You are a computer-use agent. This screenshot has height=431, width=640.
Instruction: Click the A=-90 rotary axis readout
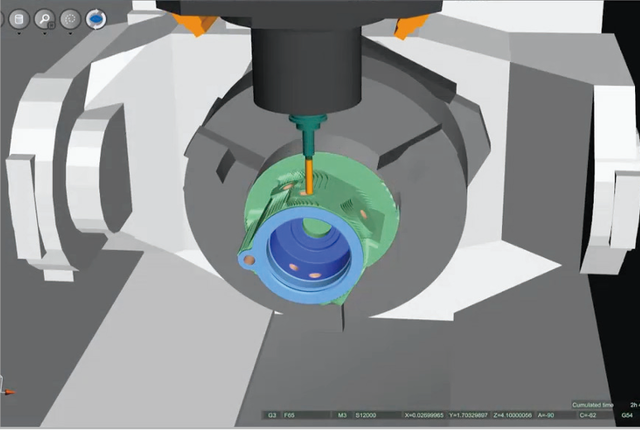point(556,415)
